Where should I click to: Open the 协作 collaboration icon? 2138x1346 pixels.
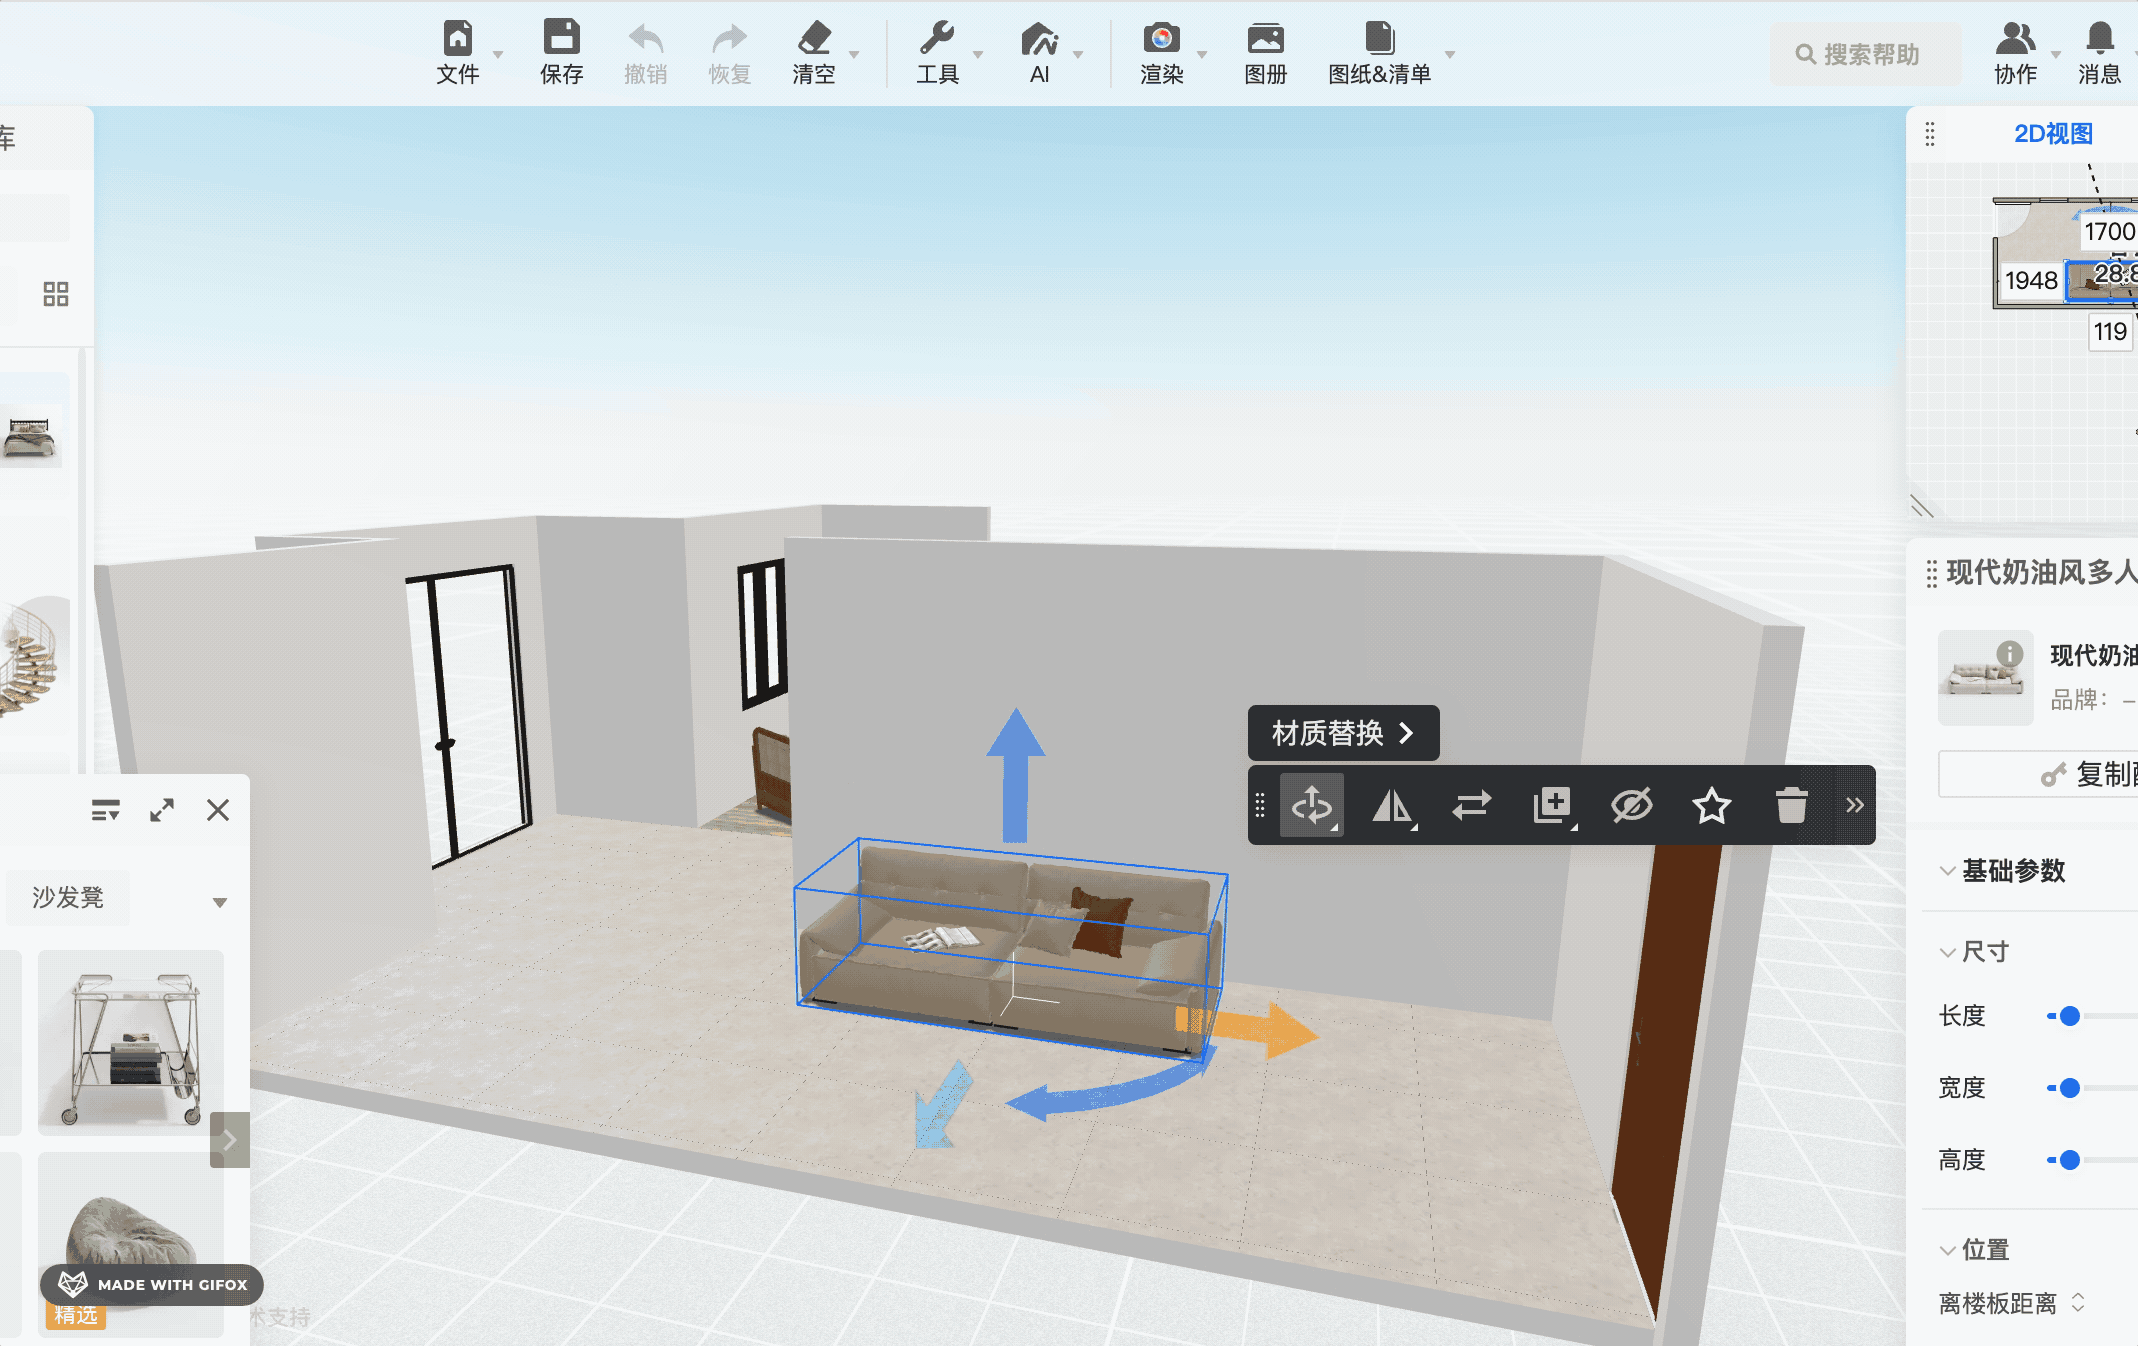point(2015,38)
